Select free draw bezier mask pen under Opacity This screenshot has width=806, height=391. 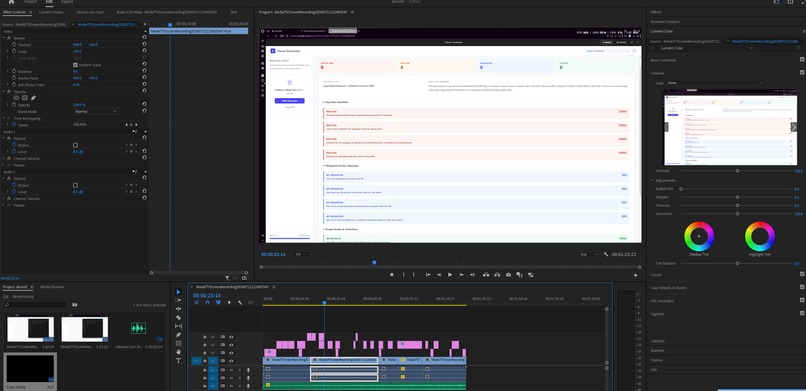pyautogui.click(x=33, y=98)
